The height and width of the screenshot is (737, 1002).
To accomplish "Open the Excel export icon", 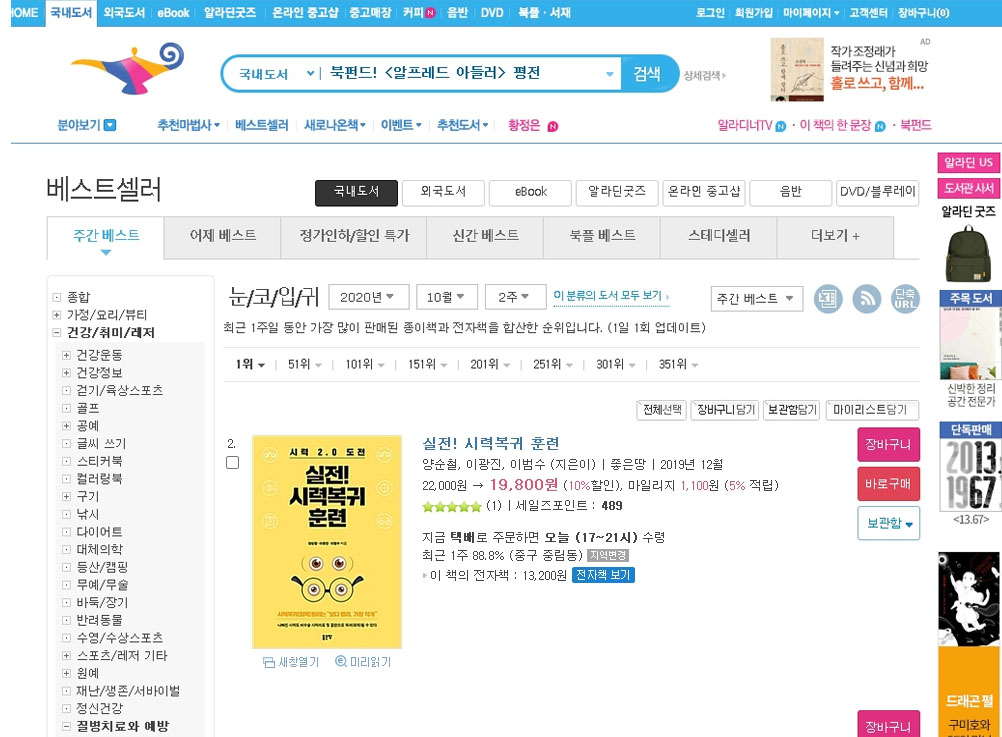I will pos(828,299).
